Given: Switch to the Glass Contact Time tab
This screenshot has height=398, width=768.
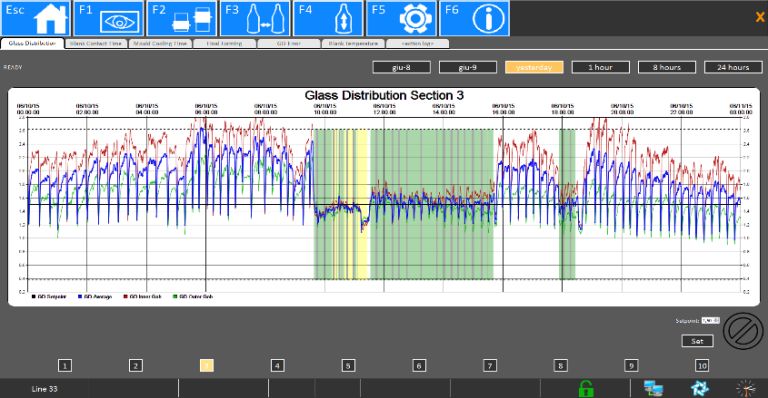Looking at the screenshot, I should [x=96, y=44].
